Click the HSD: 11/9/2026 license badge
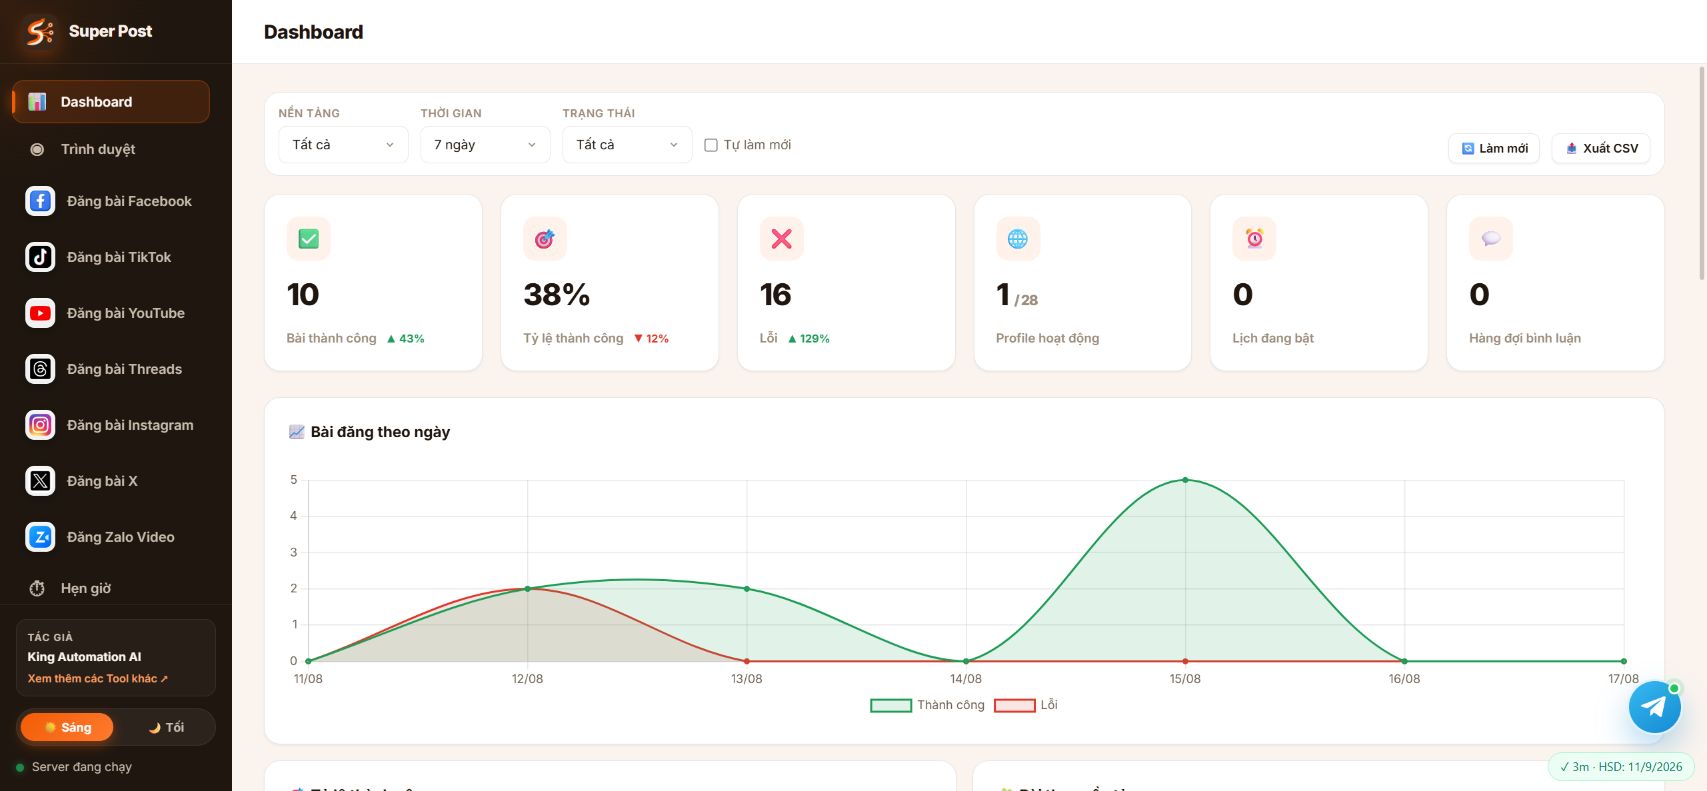Viewport: 1707px width, 791px height. [1621, 767]
